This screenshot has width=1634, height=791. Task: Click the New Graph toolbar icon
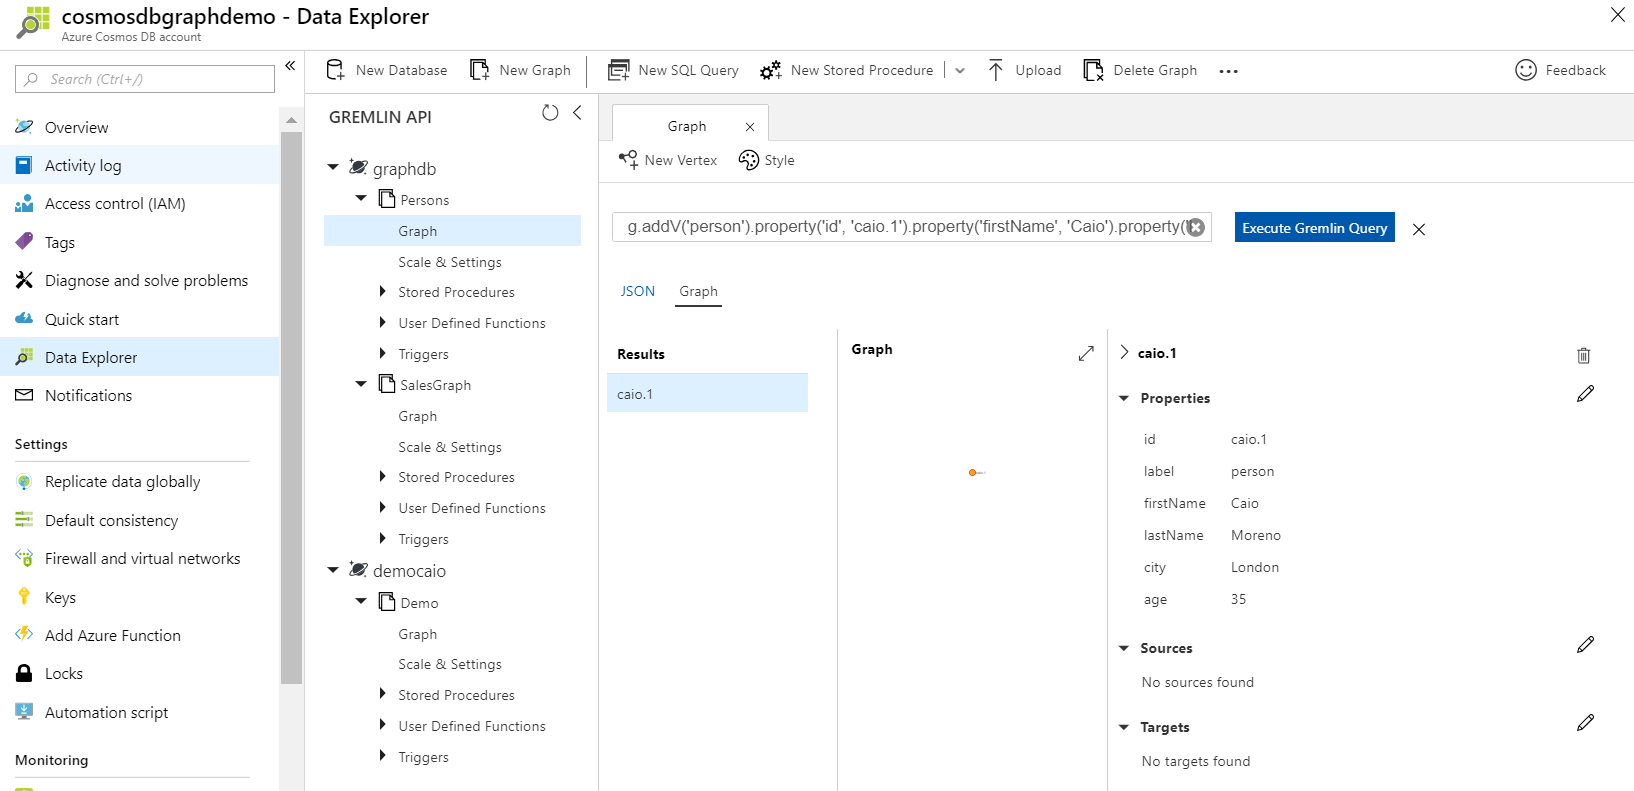pyautogui.click(x=480, y=70)
